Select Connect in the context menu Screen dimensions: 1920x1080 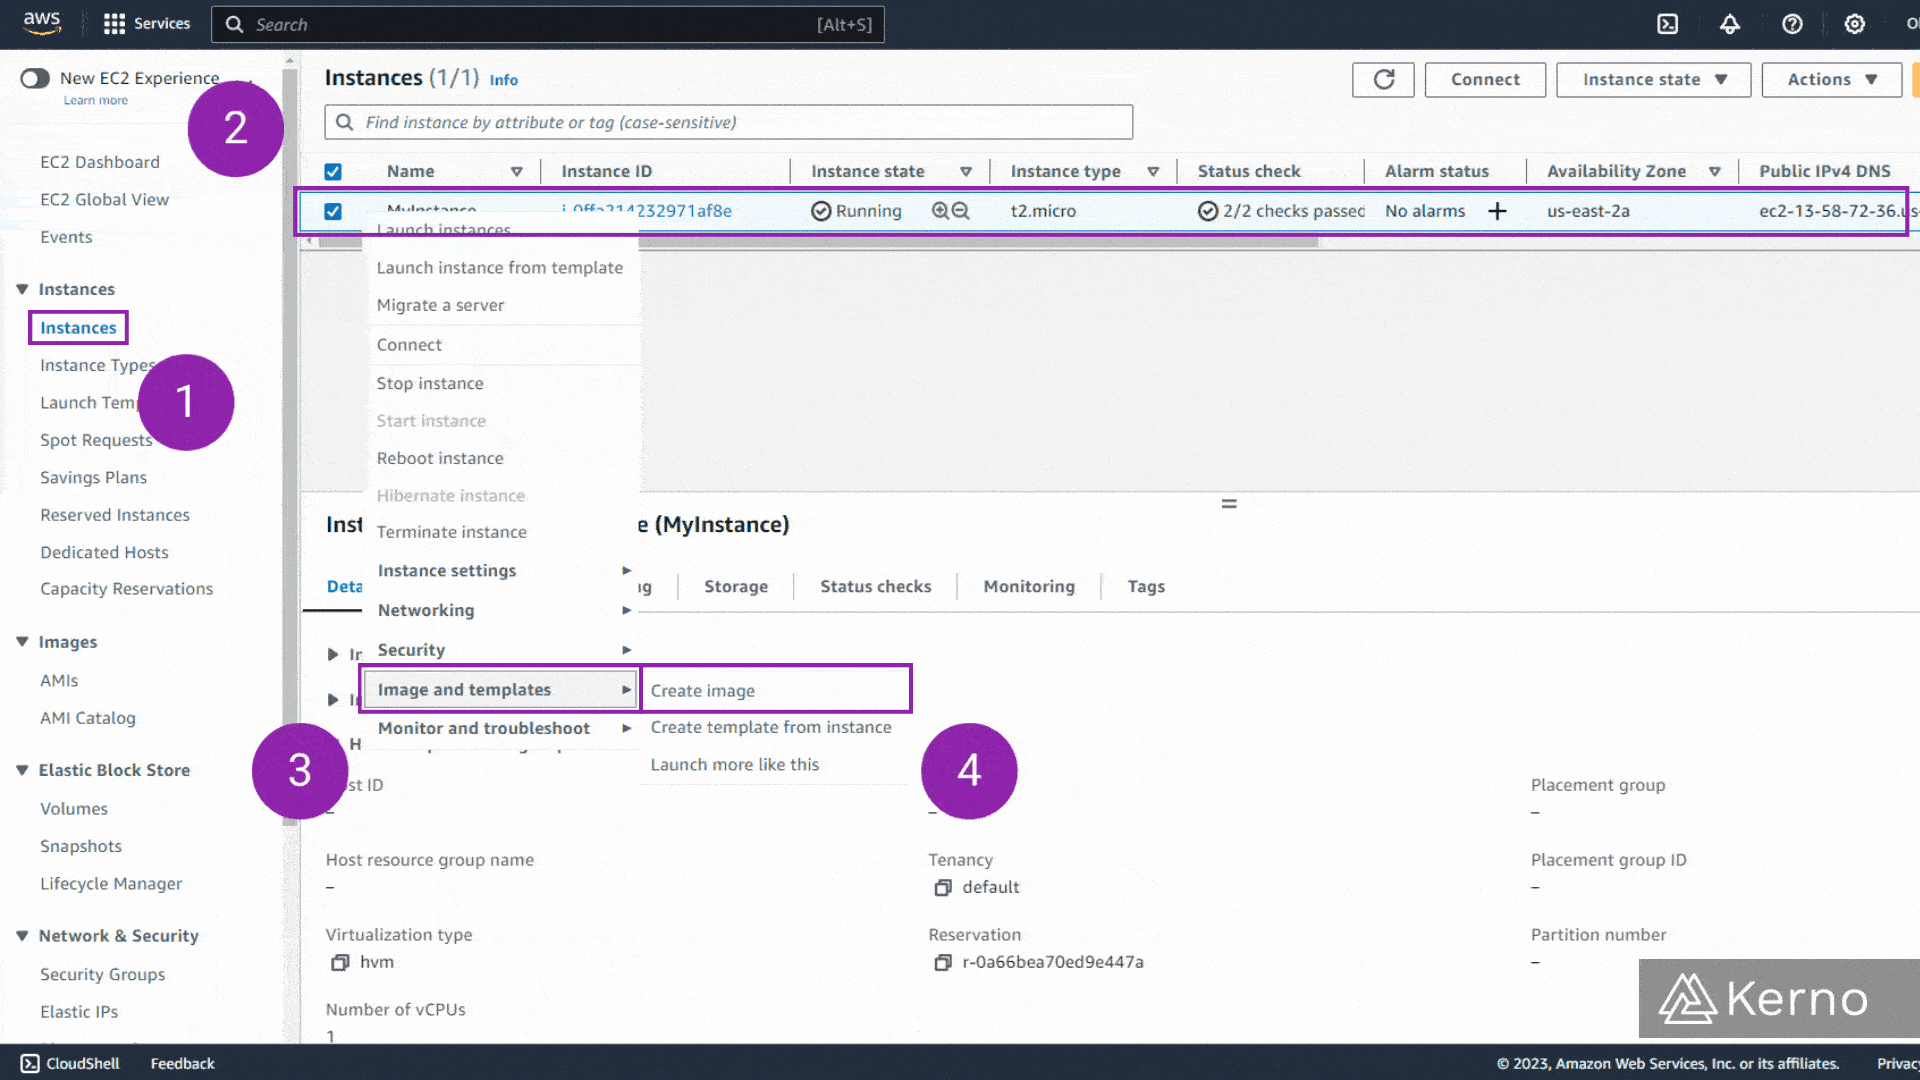click(x=409, y=345)
